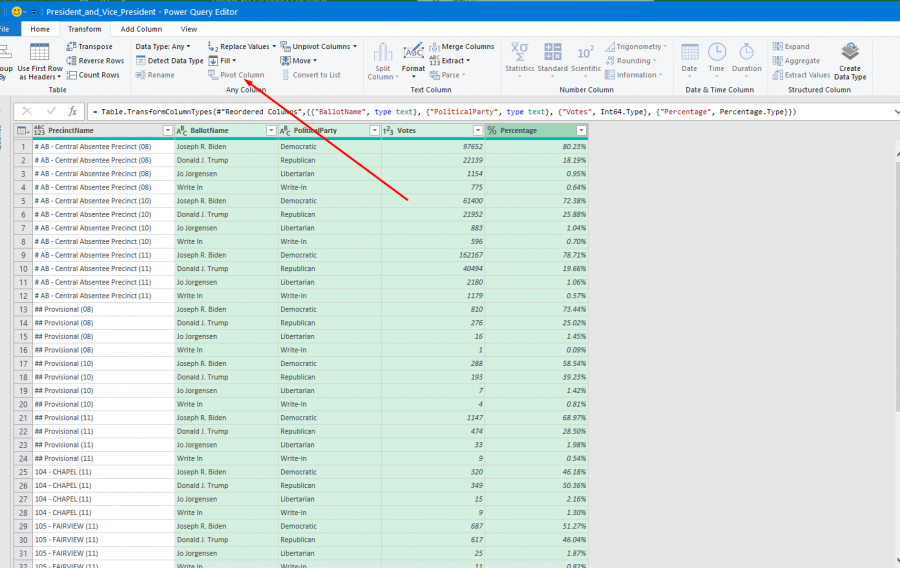Select Reverse Rows tool

[95, 61]
